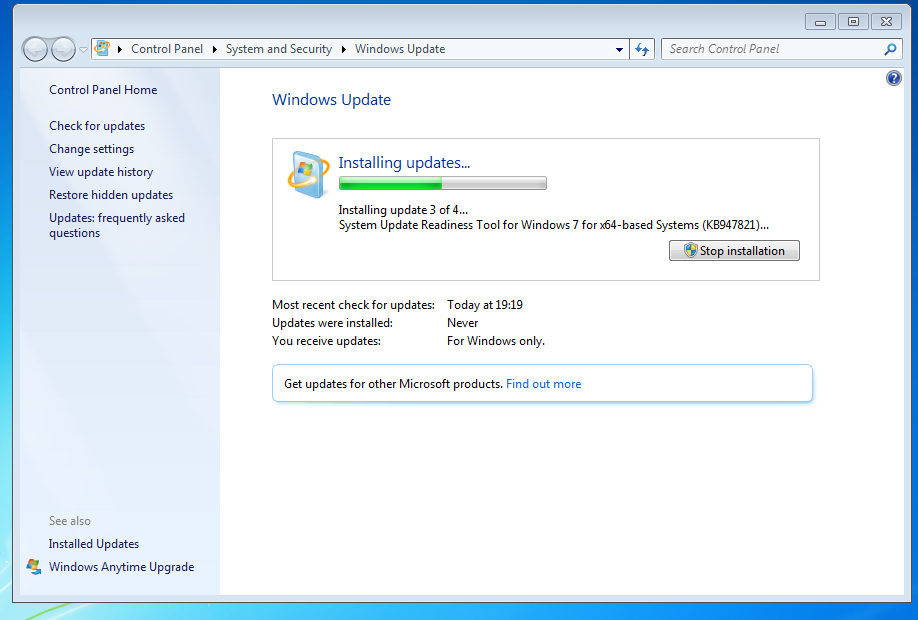Click the help question mark icon
The image size is (918, 620).
click(x=893, y=78)
